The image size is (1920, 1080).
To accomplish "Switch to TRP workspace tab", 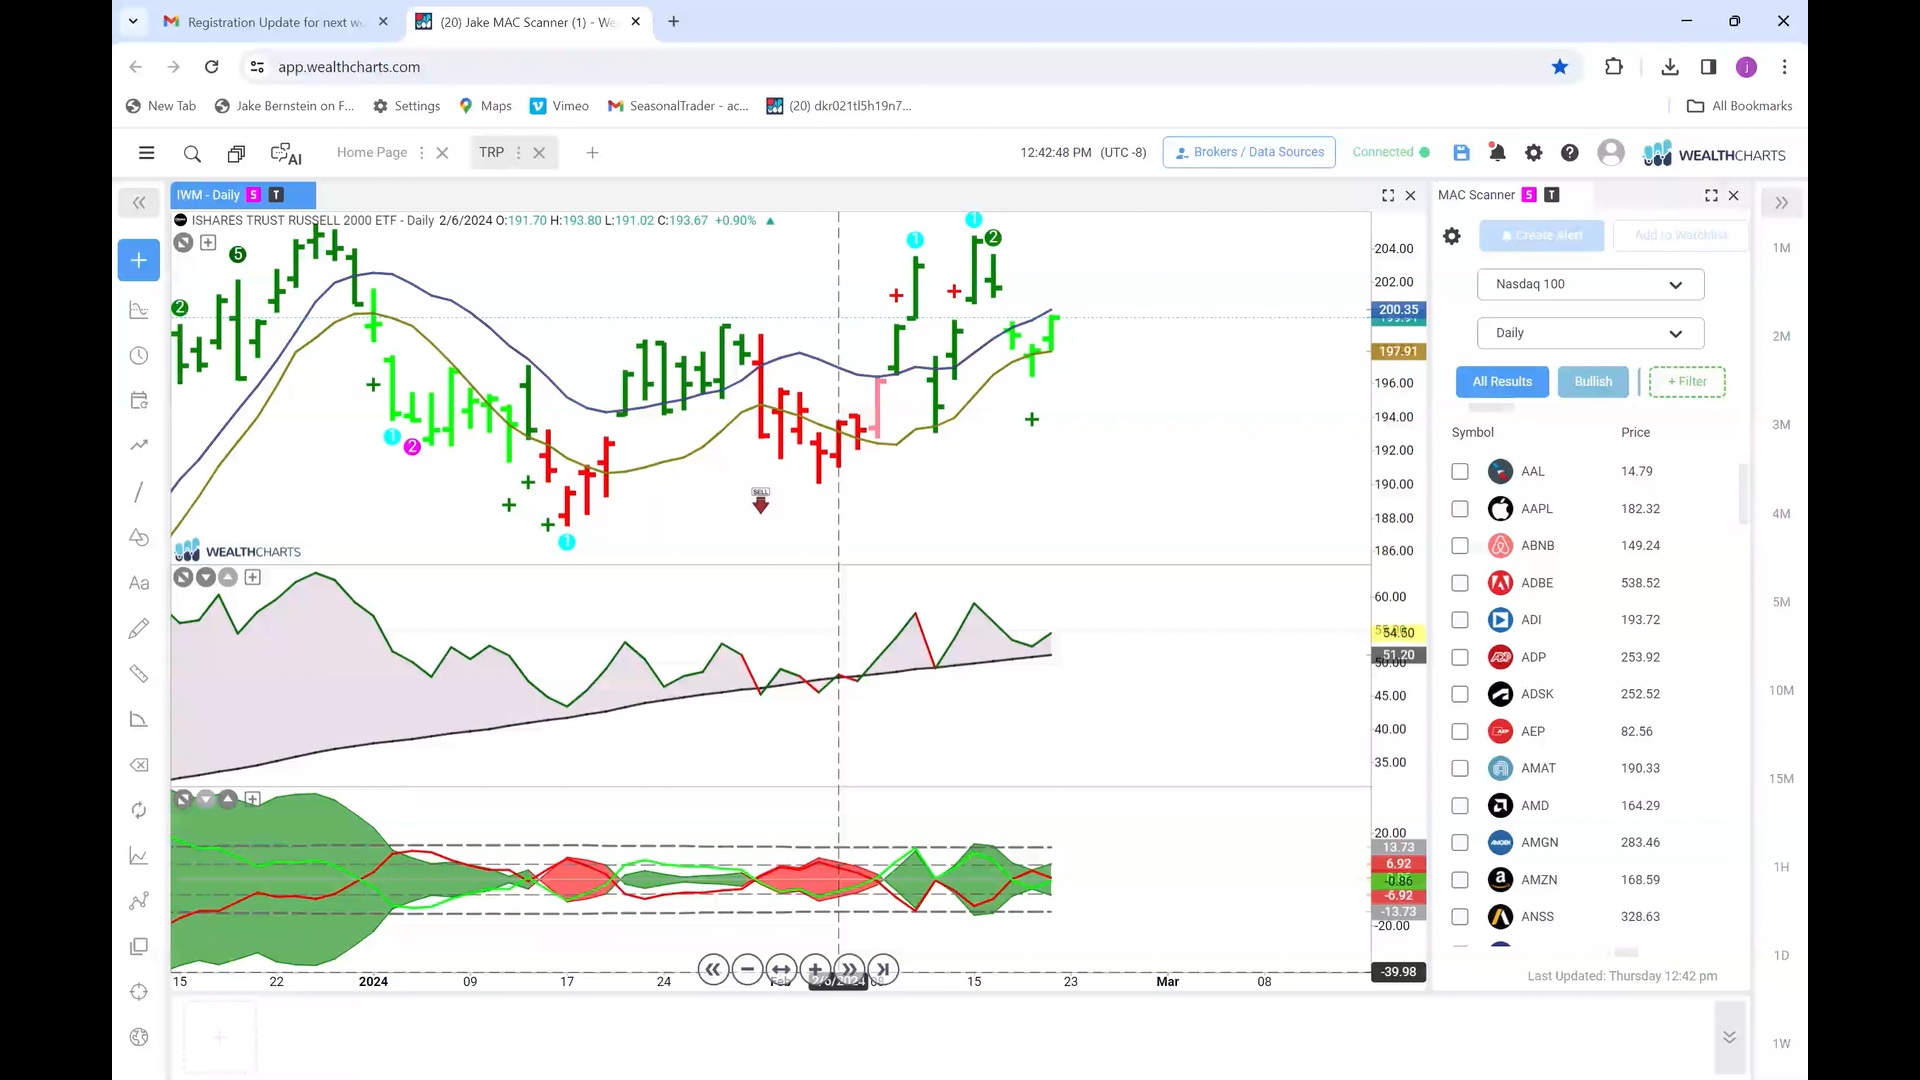I will click(x=491, y=152).
